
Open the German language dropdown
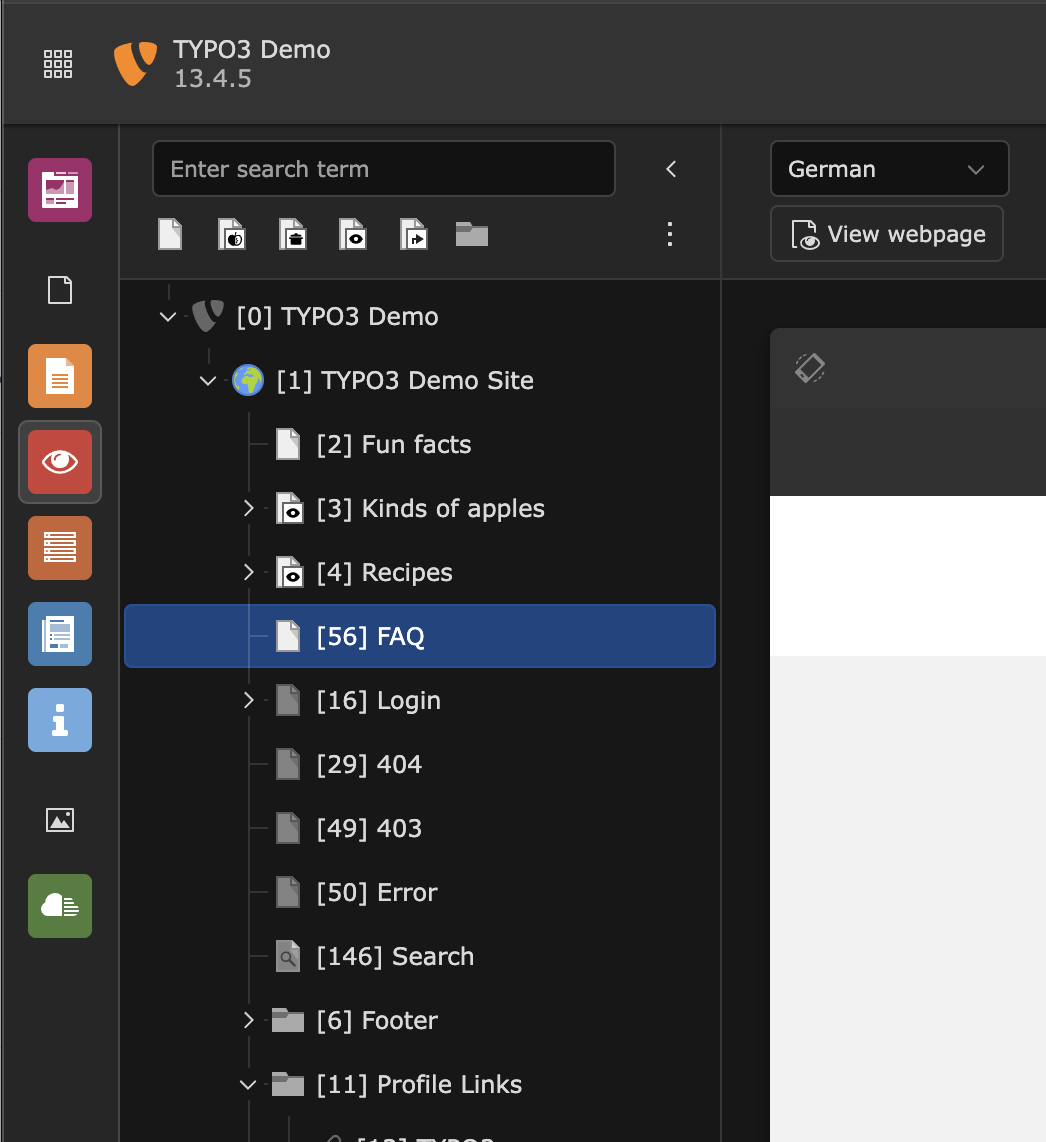[x=889, y=169]
